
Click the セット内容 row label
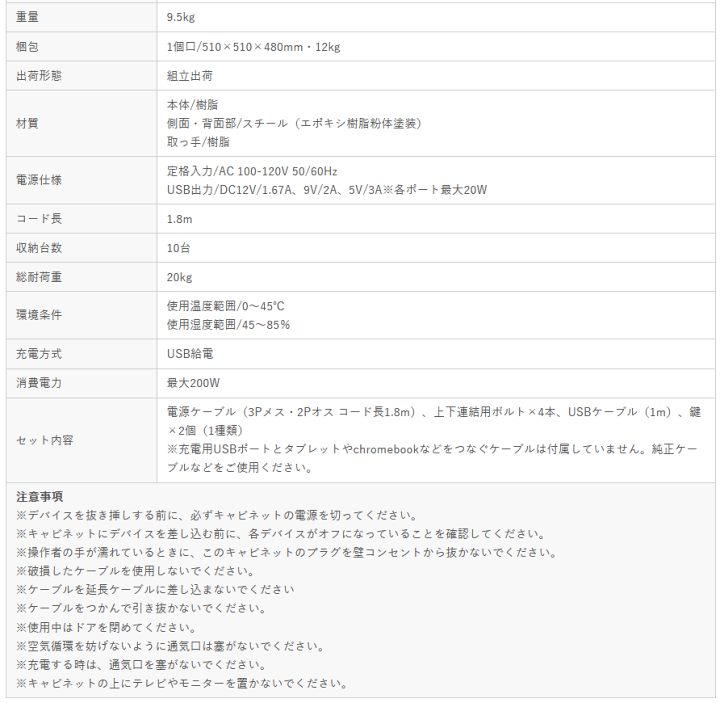(45, 440)
